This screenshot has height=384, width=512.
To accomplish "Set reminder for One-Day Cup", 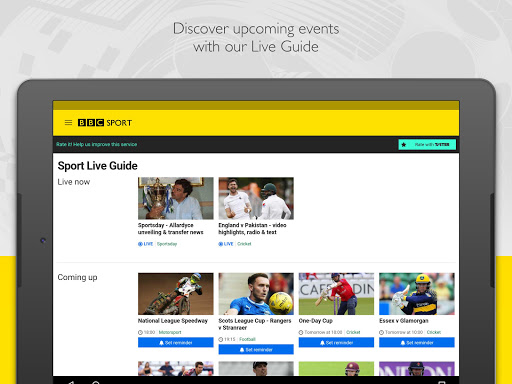I will pyautogui.click(x=336, y=342).
